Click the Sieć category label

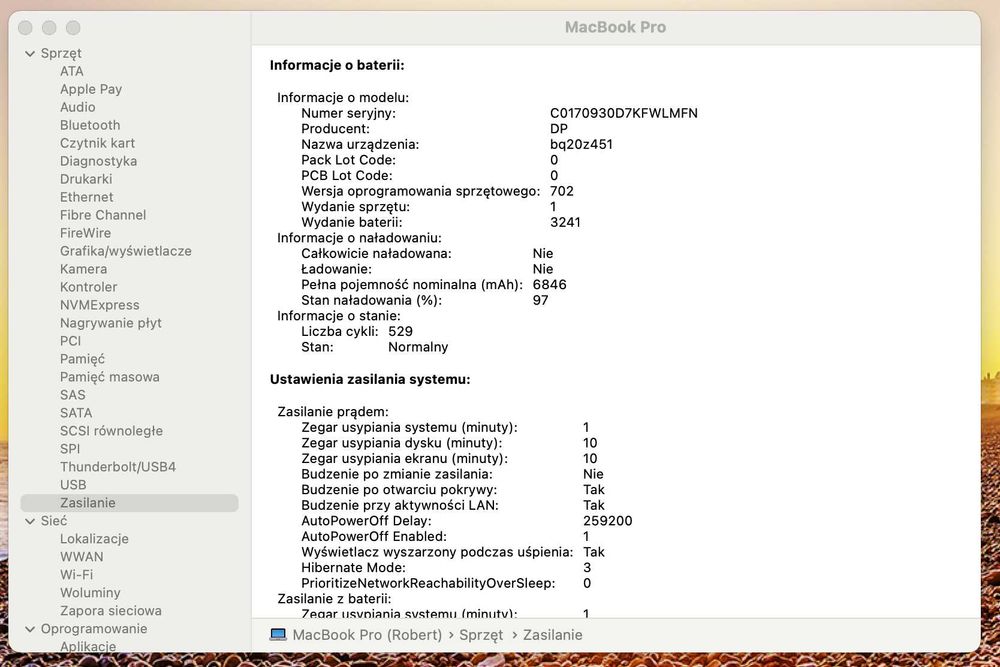point(54,521)
